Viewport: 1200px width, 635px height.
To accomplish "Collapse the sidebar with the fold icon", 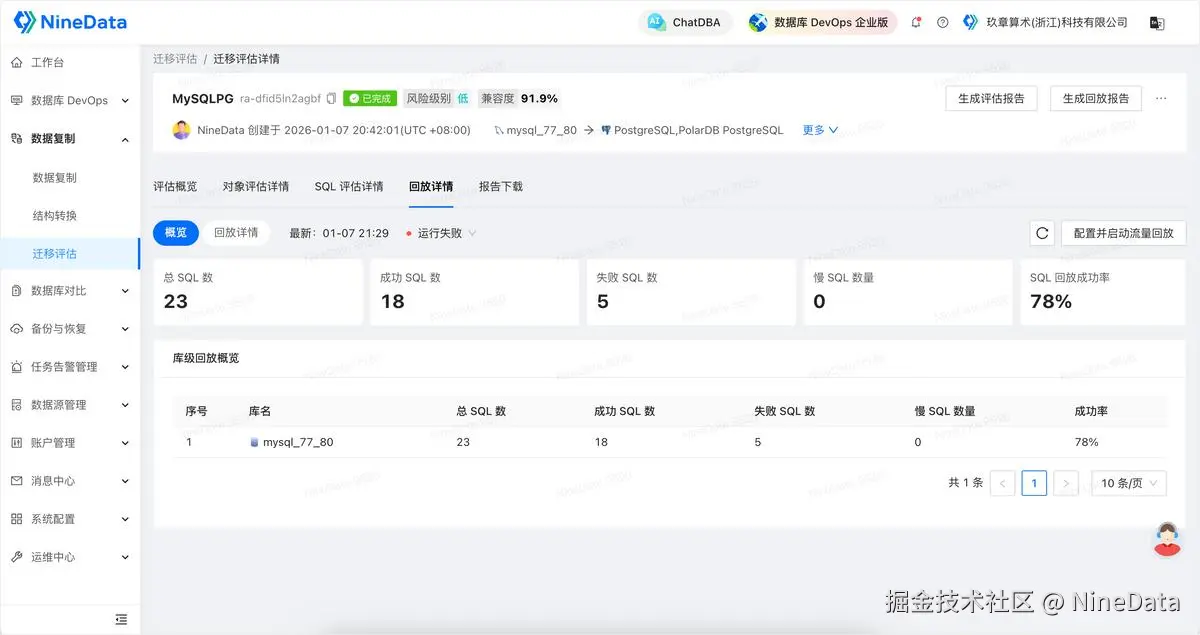I will pyautogui.click(x=121, y=619).
